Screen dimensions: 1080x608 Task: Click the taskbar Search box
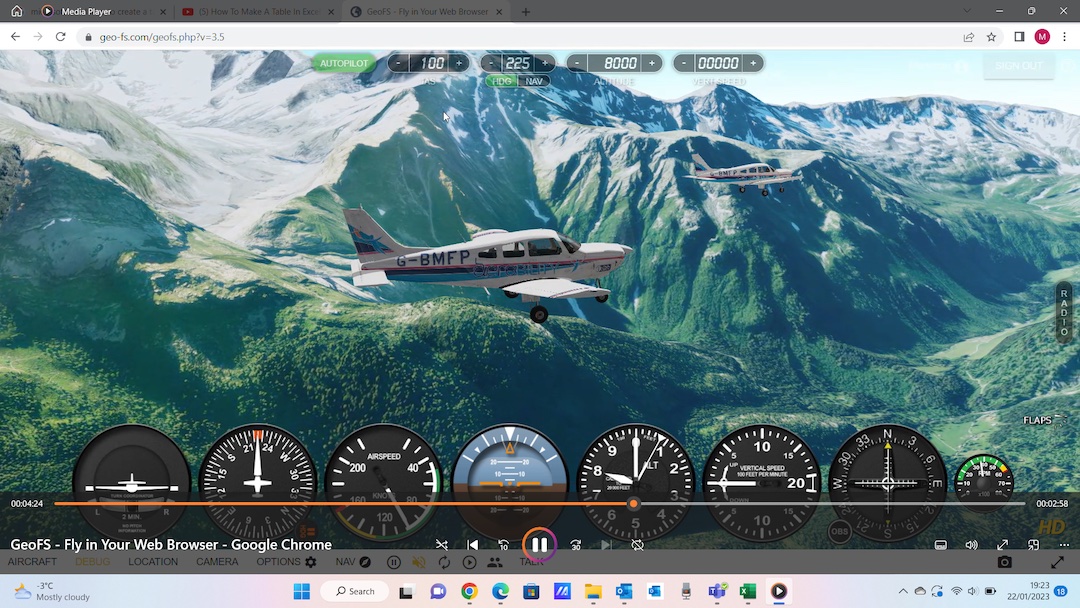pyautogui.click(x=356, y=591)
